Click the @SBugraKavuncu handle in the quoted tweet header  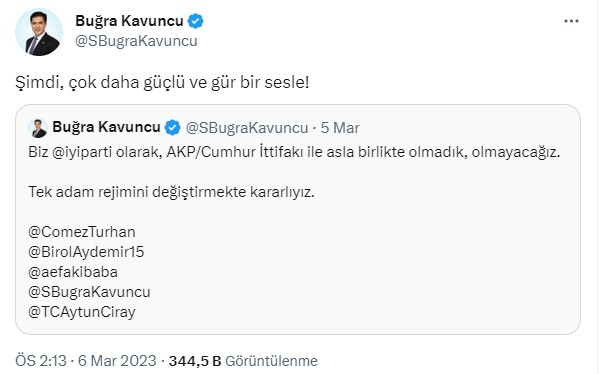tap(247, 128)
